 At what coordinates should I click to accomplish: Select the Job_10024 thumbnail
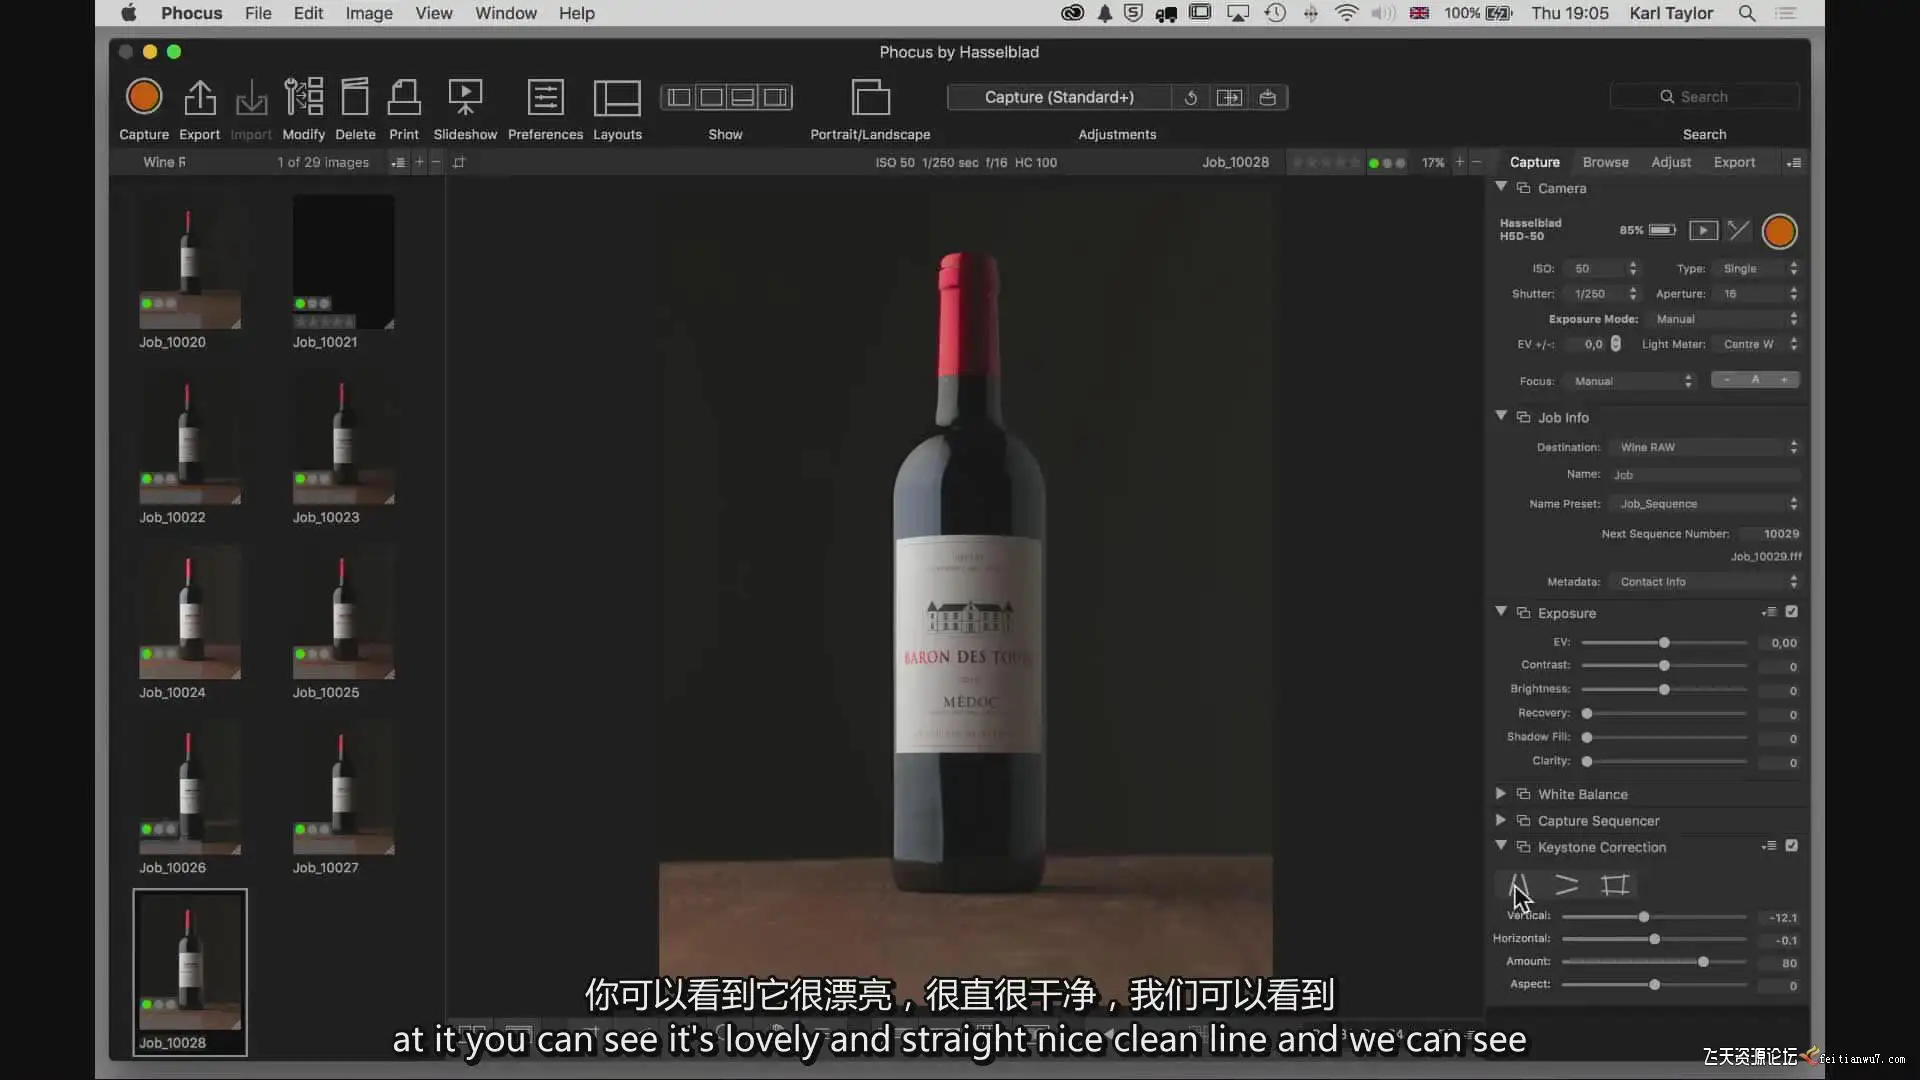(189, 613)
